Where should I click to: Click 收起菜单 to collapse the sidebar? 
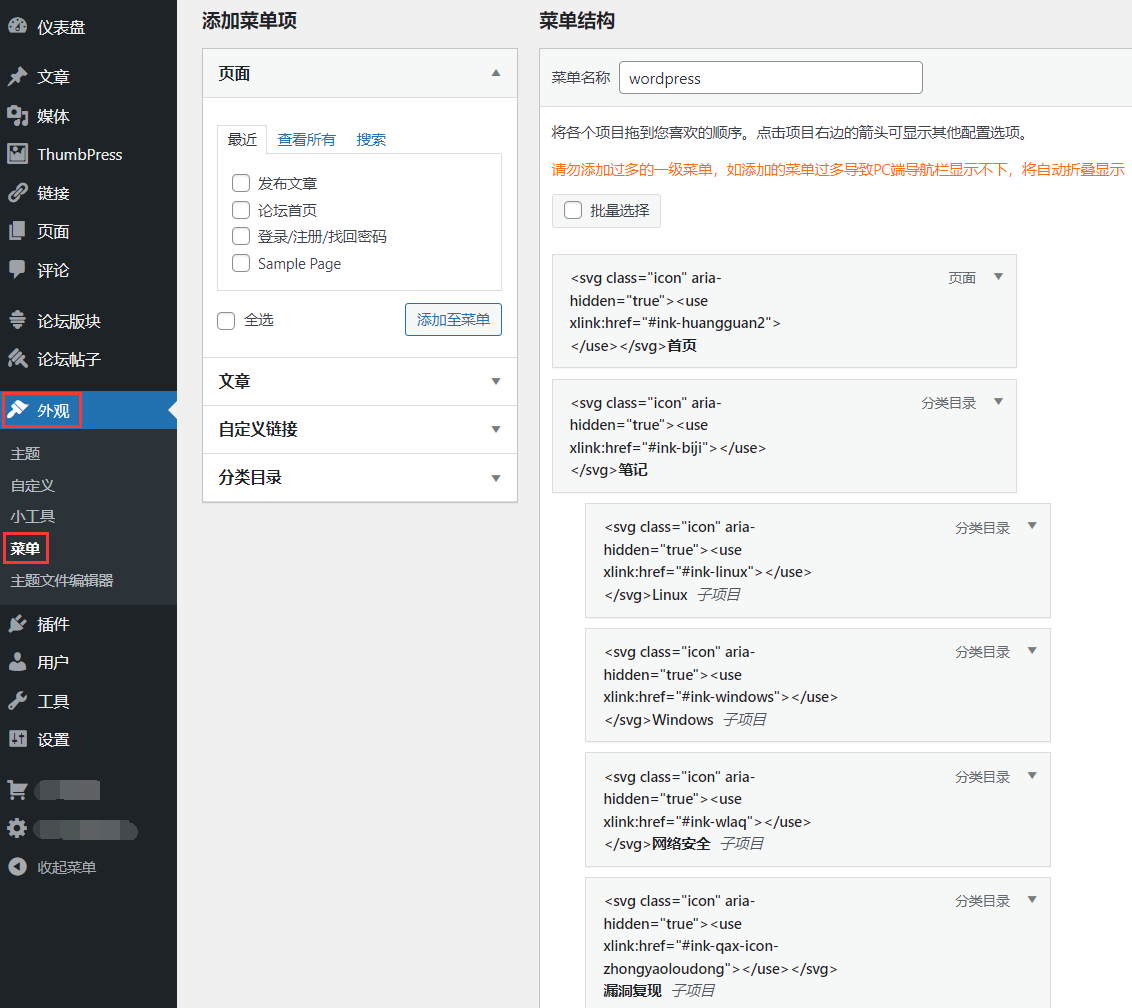pyautogui.click(x=66, y=867)
